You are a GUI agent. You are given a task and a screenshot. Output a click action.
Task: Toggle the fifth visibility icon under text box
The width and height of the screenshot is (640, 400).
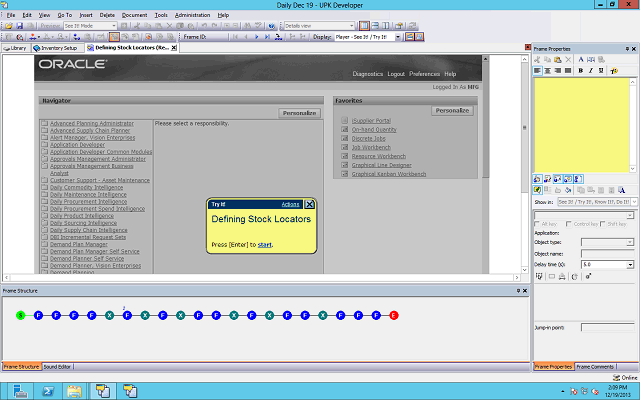pos(578,179)
